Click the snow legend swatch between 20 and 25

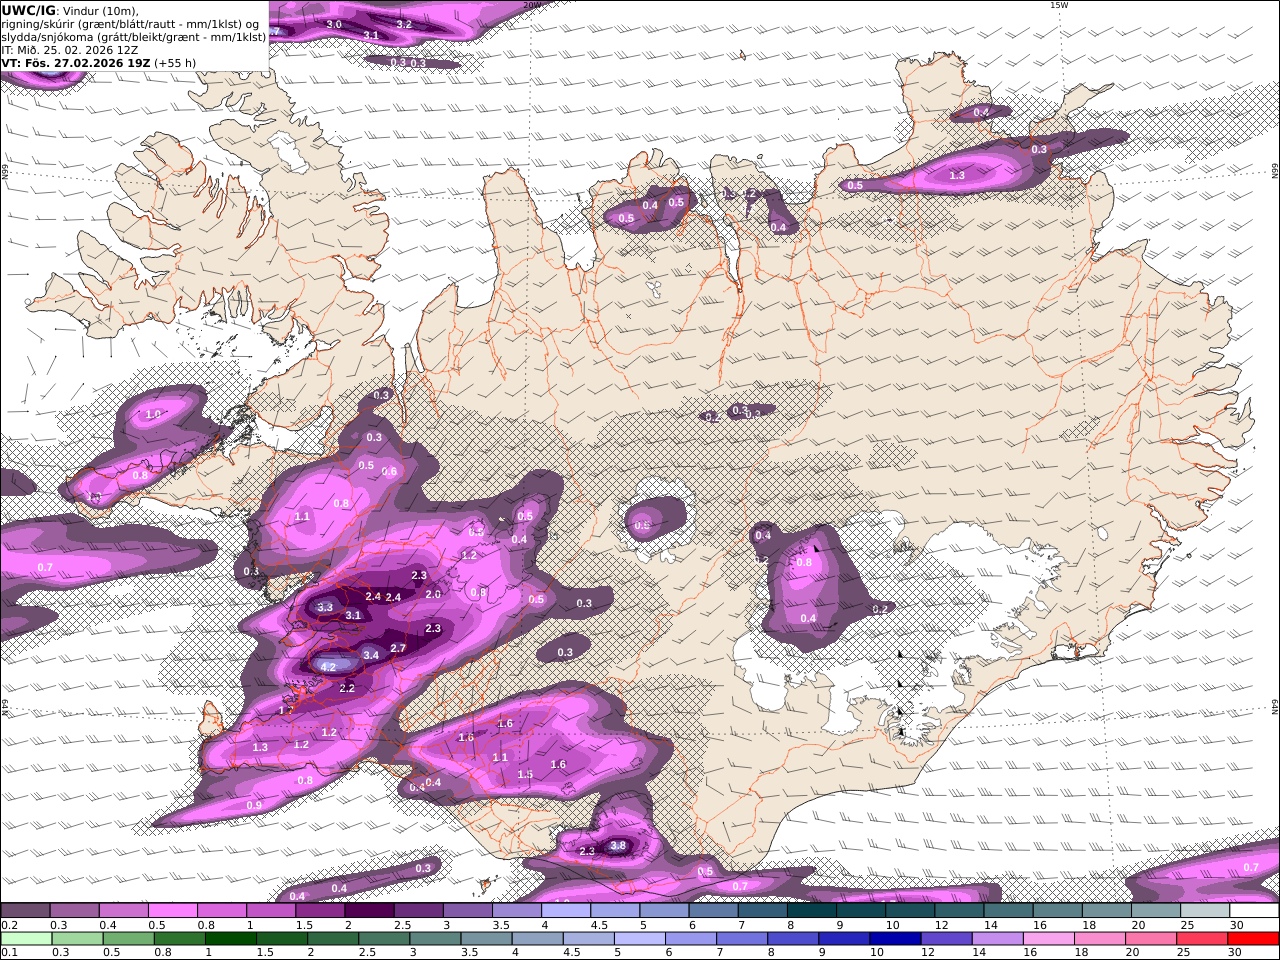1156,911
